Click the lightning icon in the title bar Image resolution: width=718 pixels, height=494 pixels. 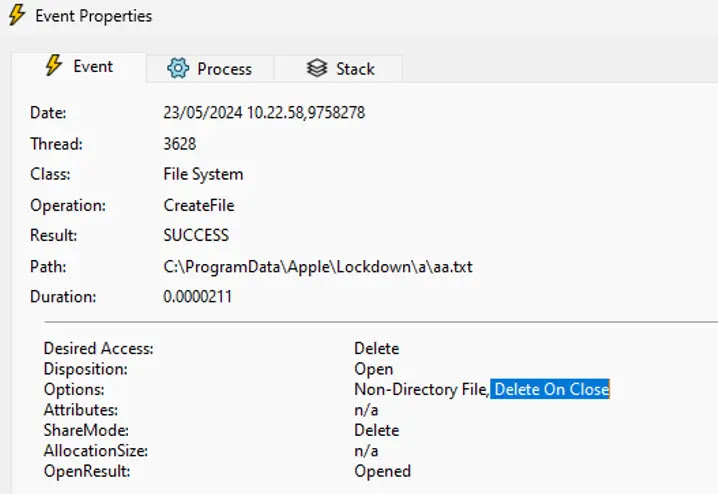[17, 15]
